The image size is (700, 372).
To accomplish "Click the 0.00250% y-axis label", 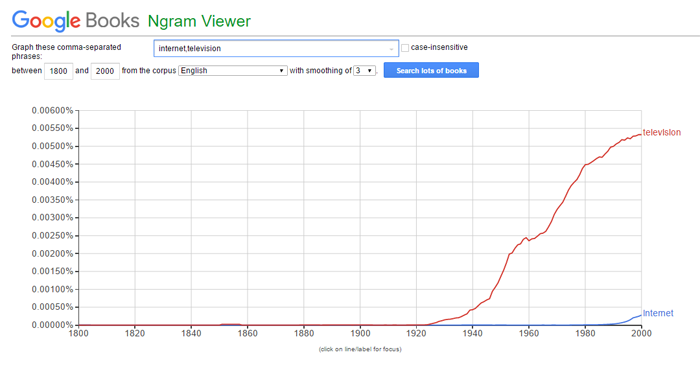I will point(52,235).
